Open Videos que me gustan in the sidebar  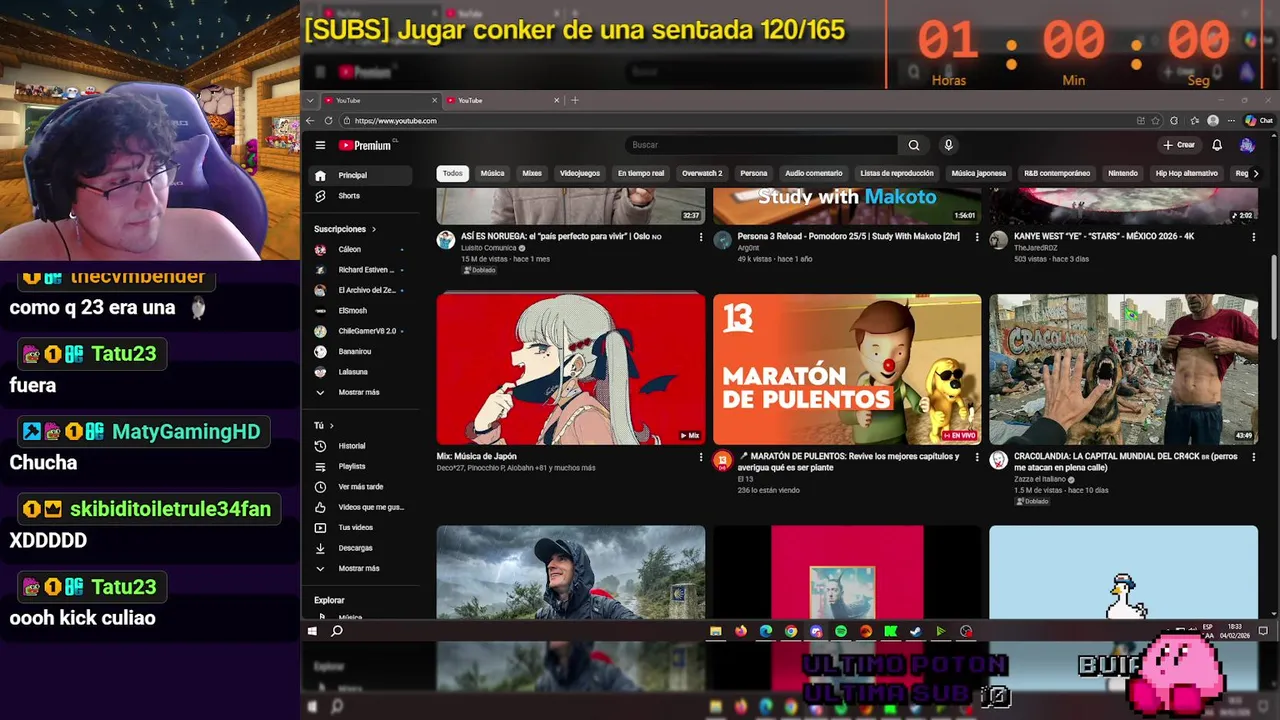[359, 507]
